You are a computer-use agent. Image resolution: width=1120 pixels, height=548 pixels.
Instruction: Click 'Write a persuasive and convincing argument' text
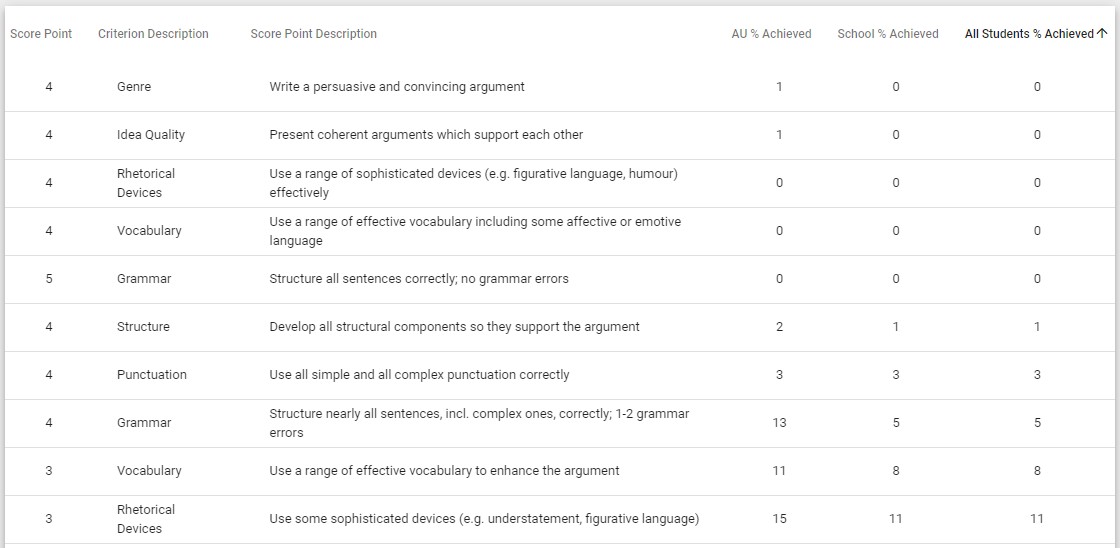[397, 87]
